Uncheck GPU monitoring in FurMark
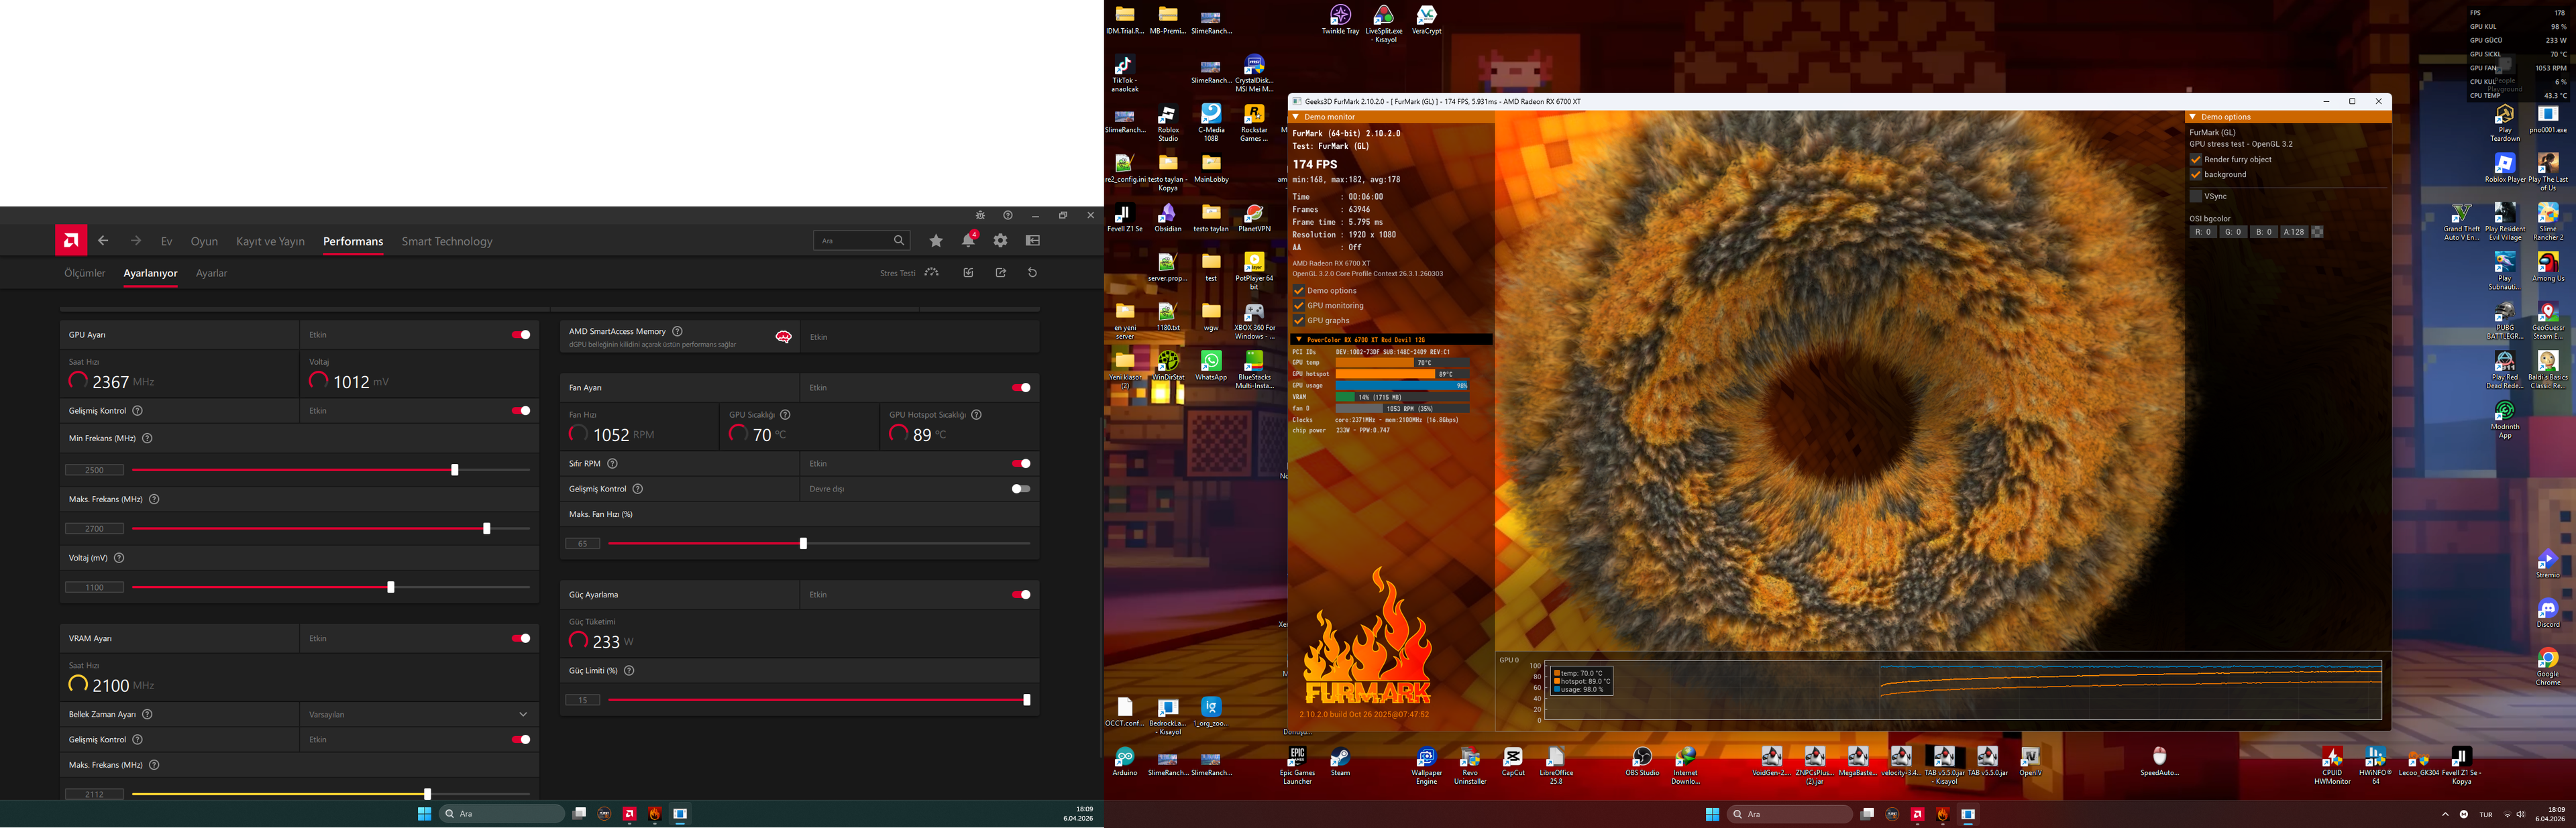Screen dimensions: 2576x828 (x=1299, y=305)
